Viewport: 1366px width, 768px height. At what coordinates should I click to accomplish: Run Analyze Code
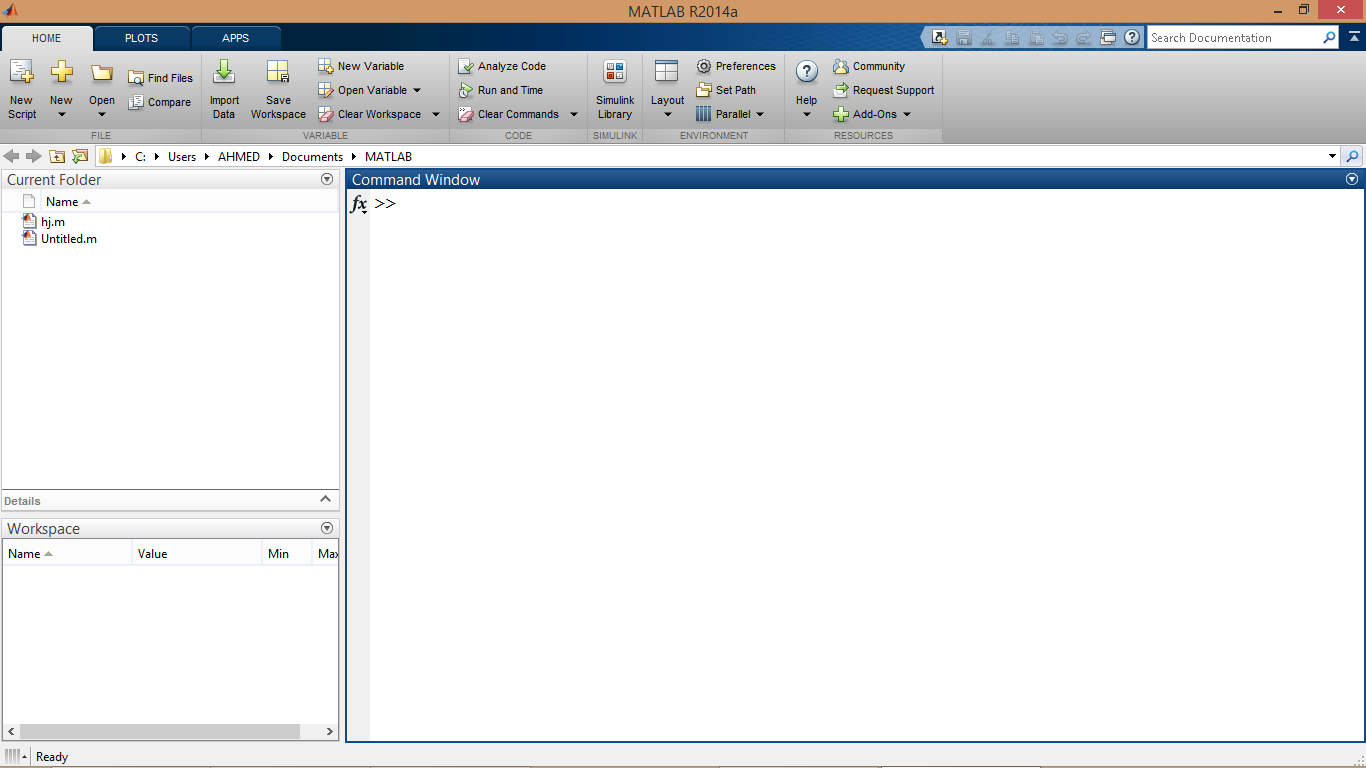click(x=502, y=66)
